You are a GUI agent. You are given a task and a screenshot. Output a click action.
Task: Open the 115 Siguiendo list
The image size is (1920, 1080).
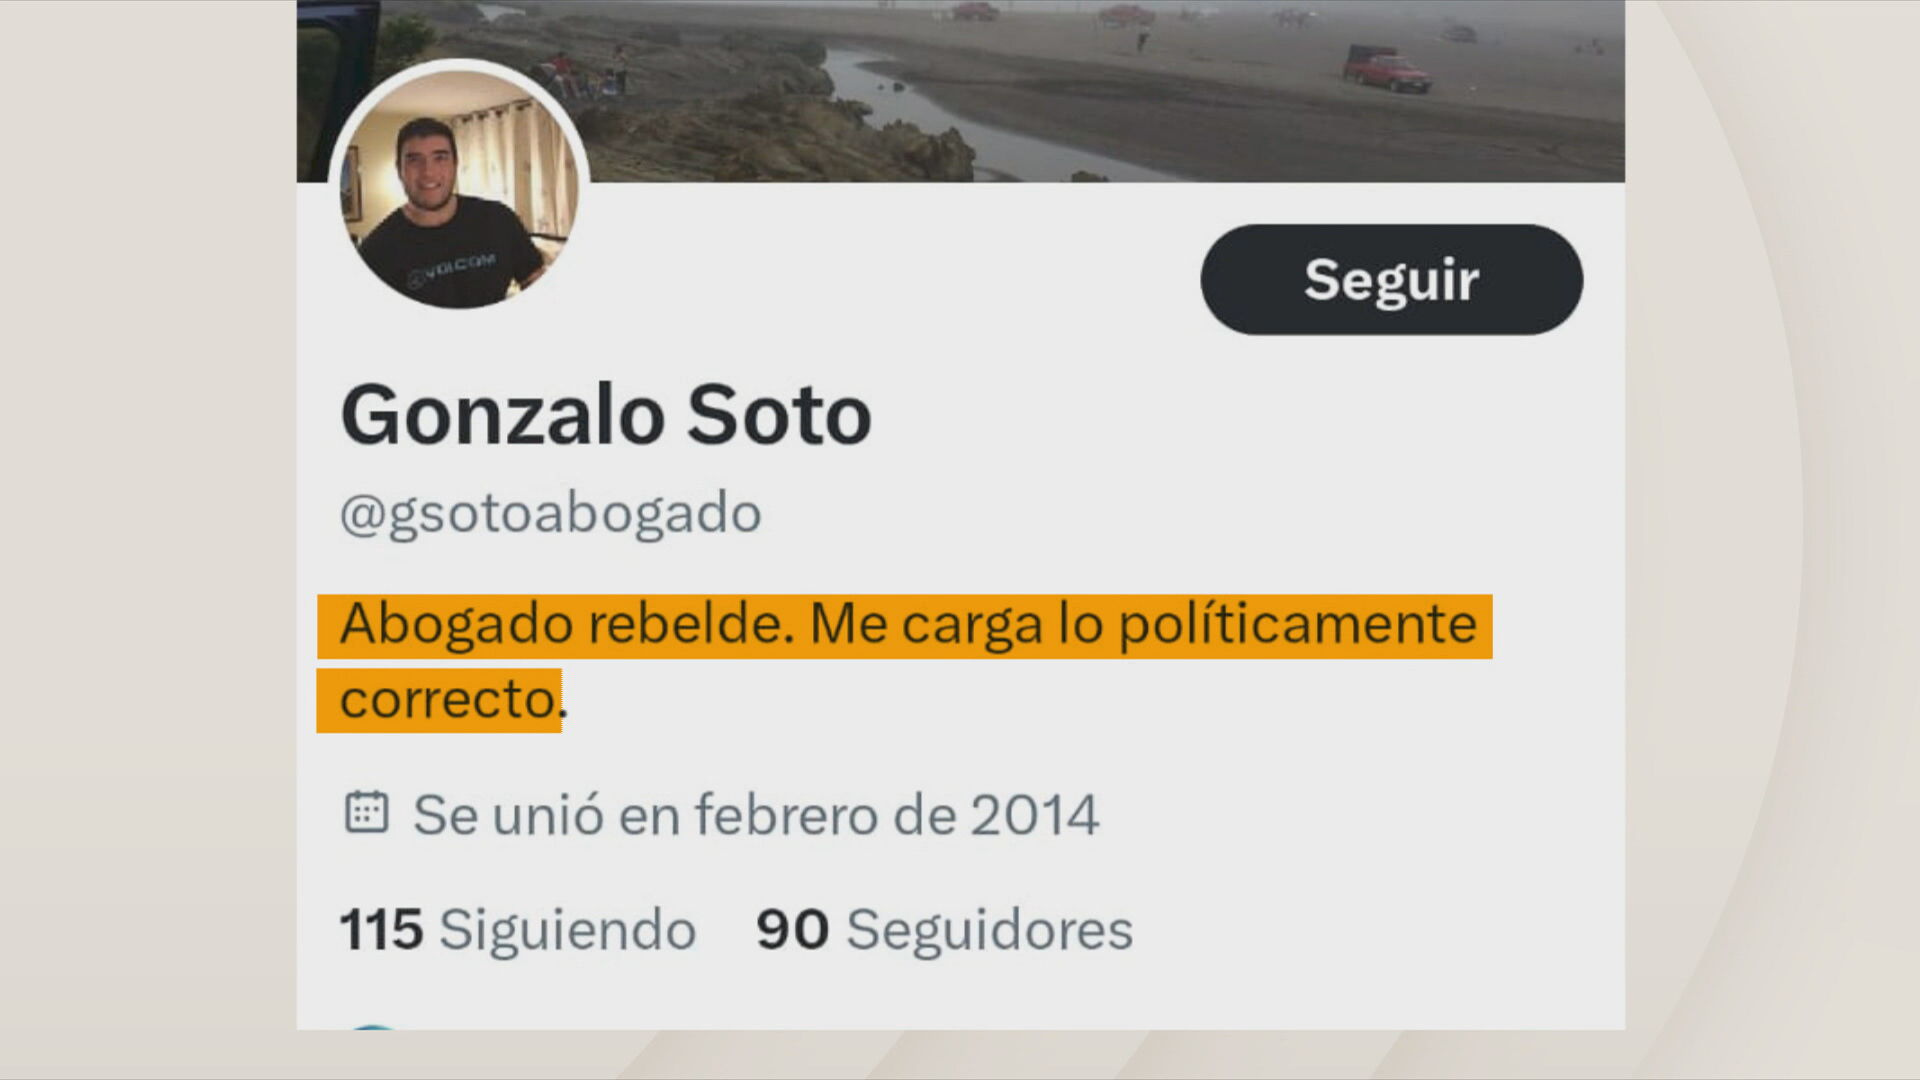518,929
